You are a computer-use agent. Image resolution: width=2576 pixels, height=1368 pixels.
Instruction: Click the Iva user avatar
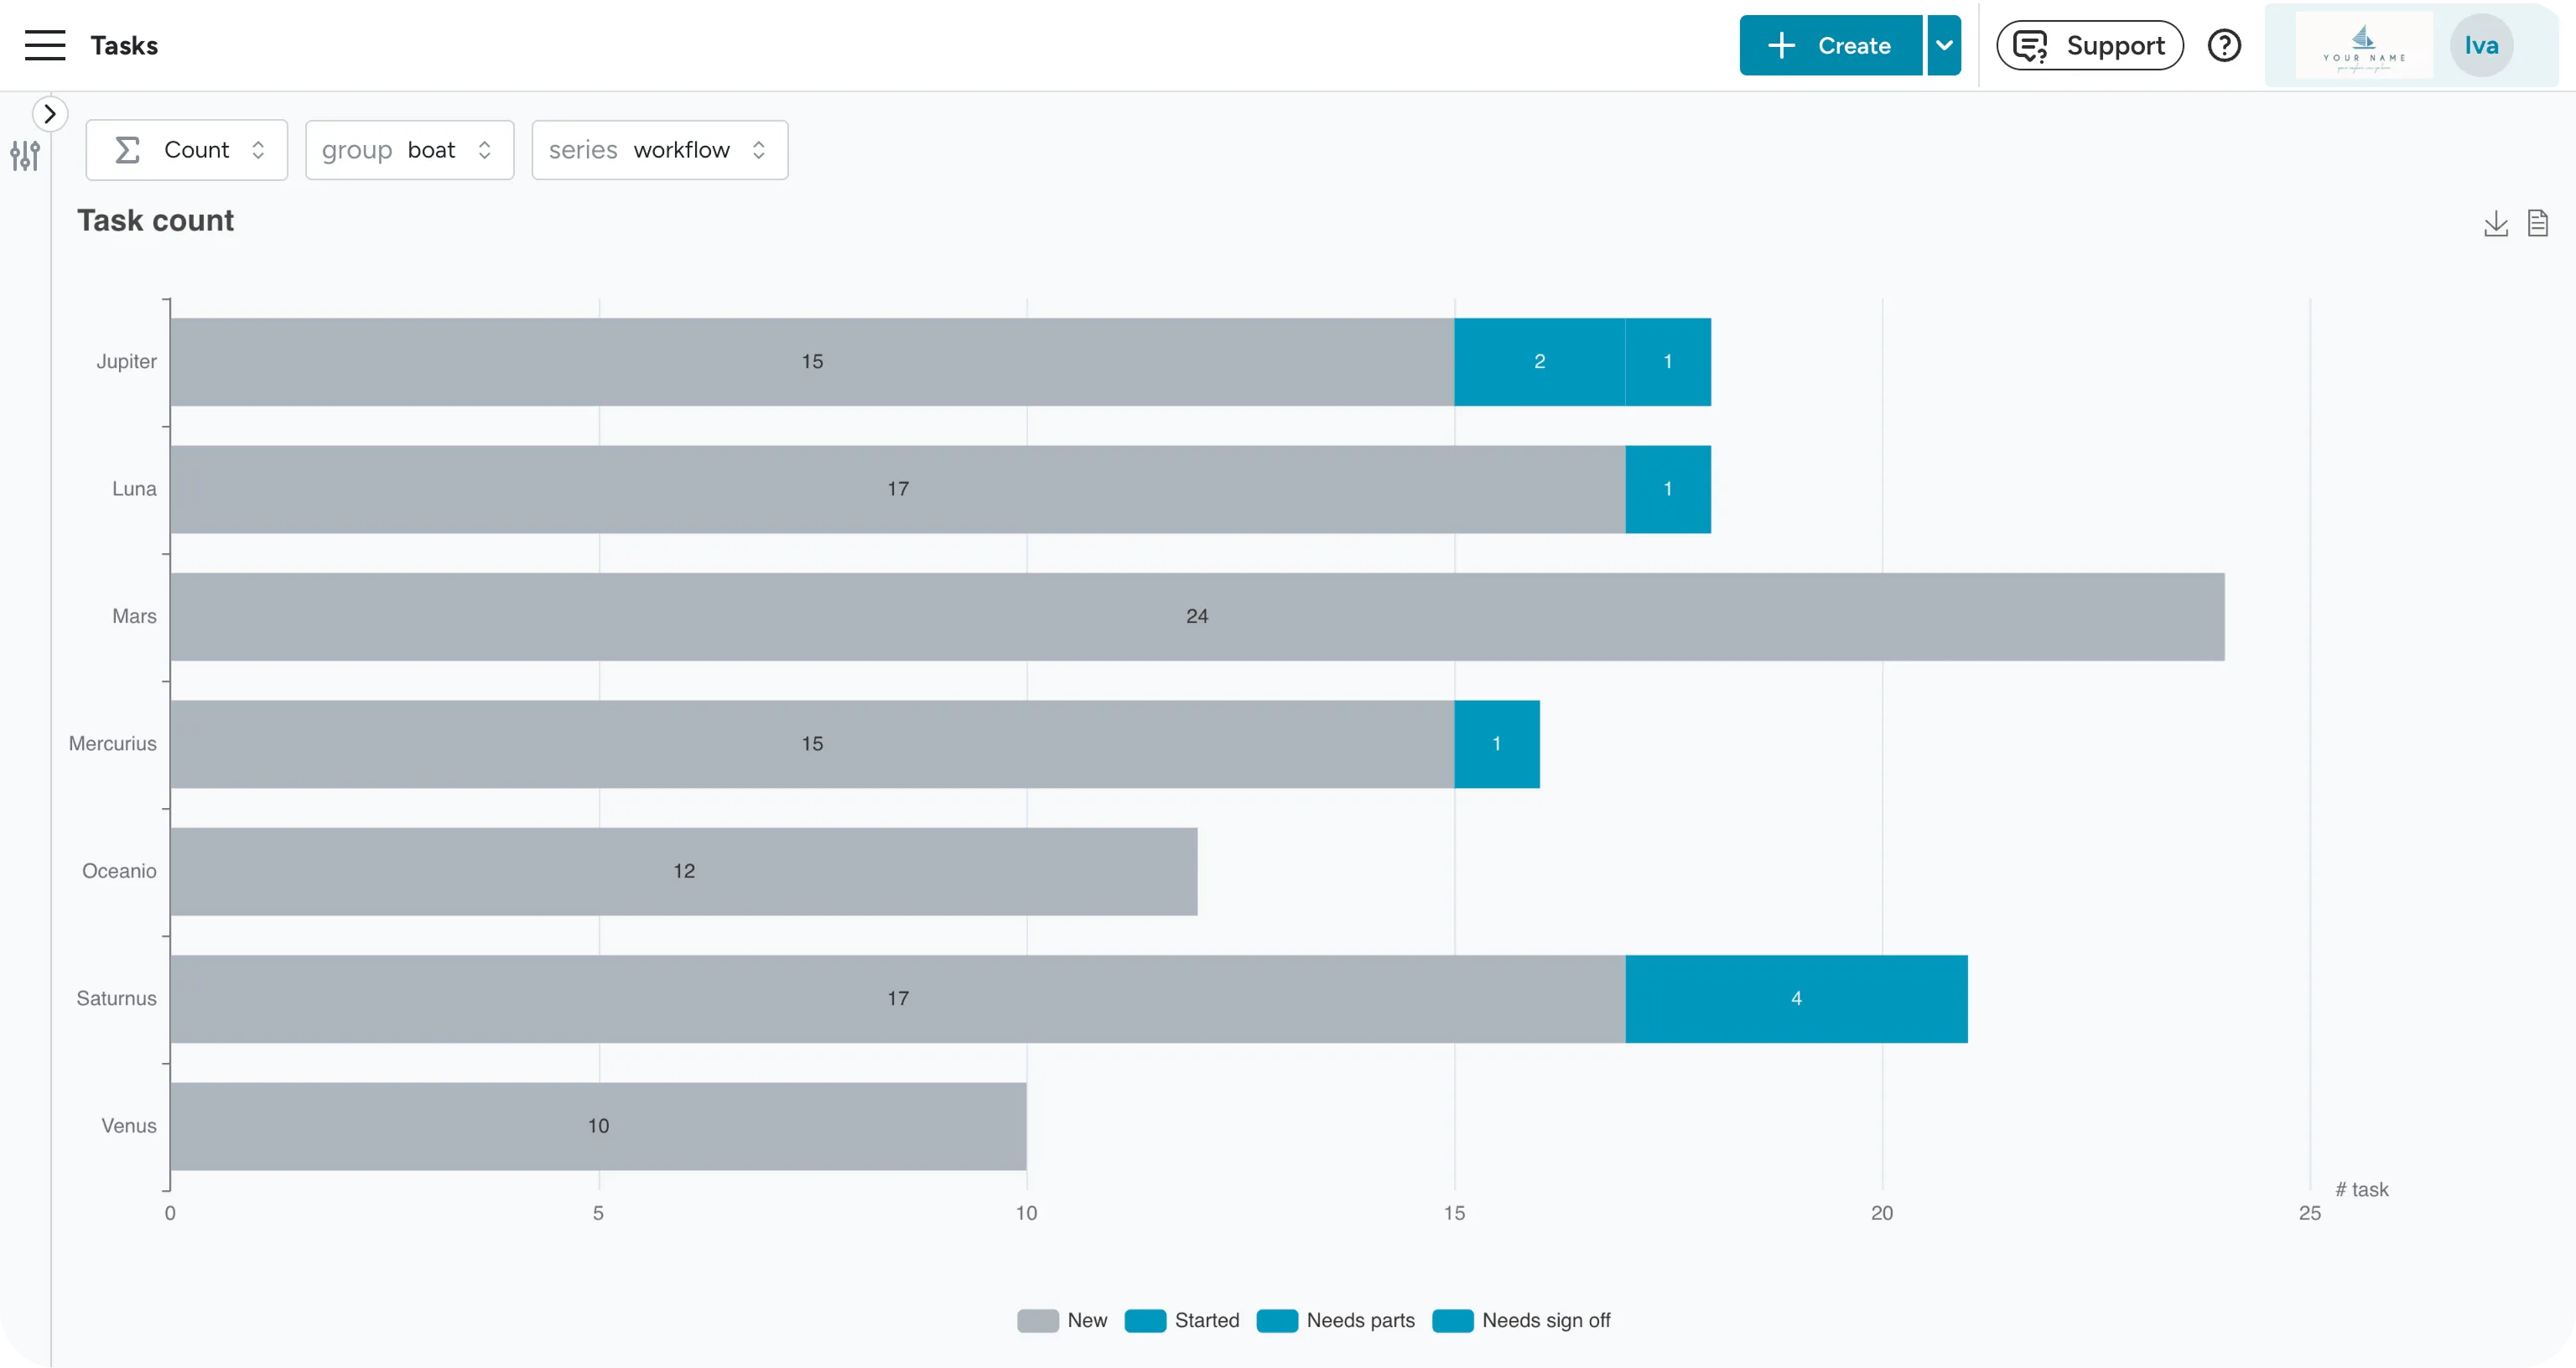pyautogui.click(x=2480, y=46)
